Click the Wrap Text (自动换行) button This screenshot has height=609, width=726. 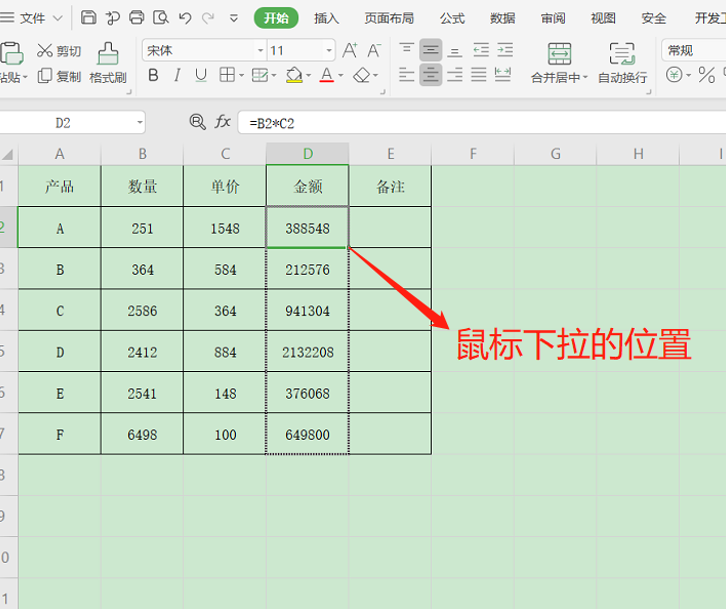pyautogui.click(x=622, y=63)
